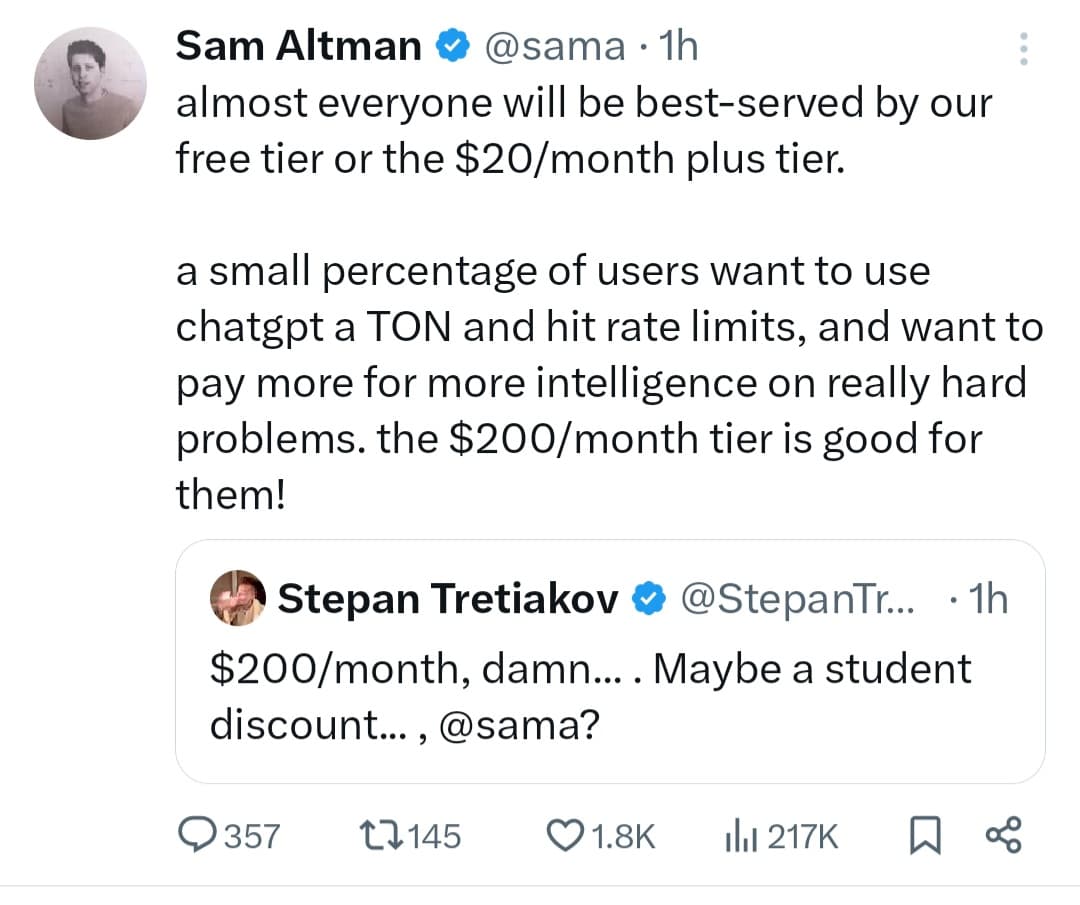Click the Sam Altman display name

coord(298,47)
